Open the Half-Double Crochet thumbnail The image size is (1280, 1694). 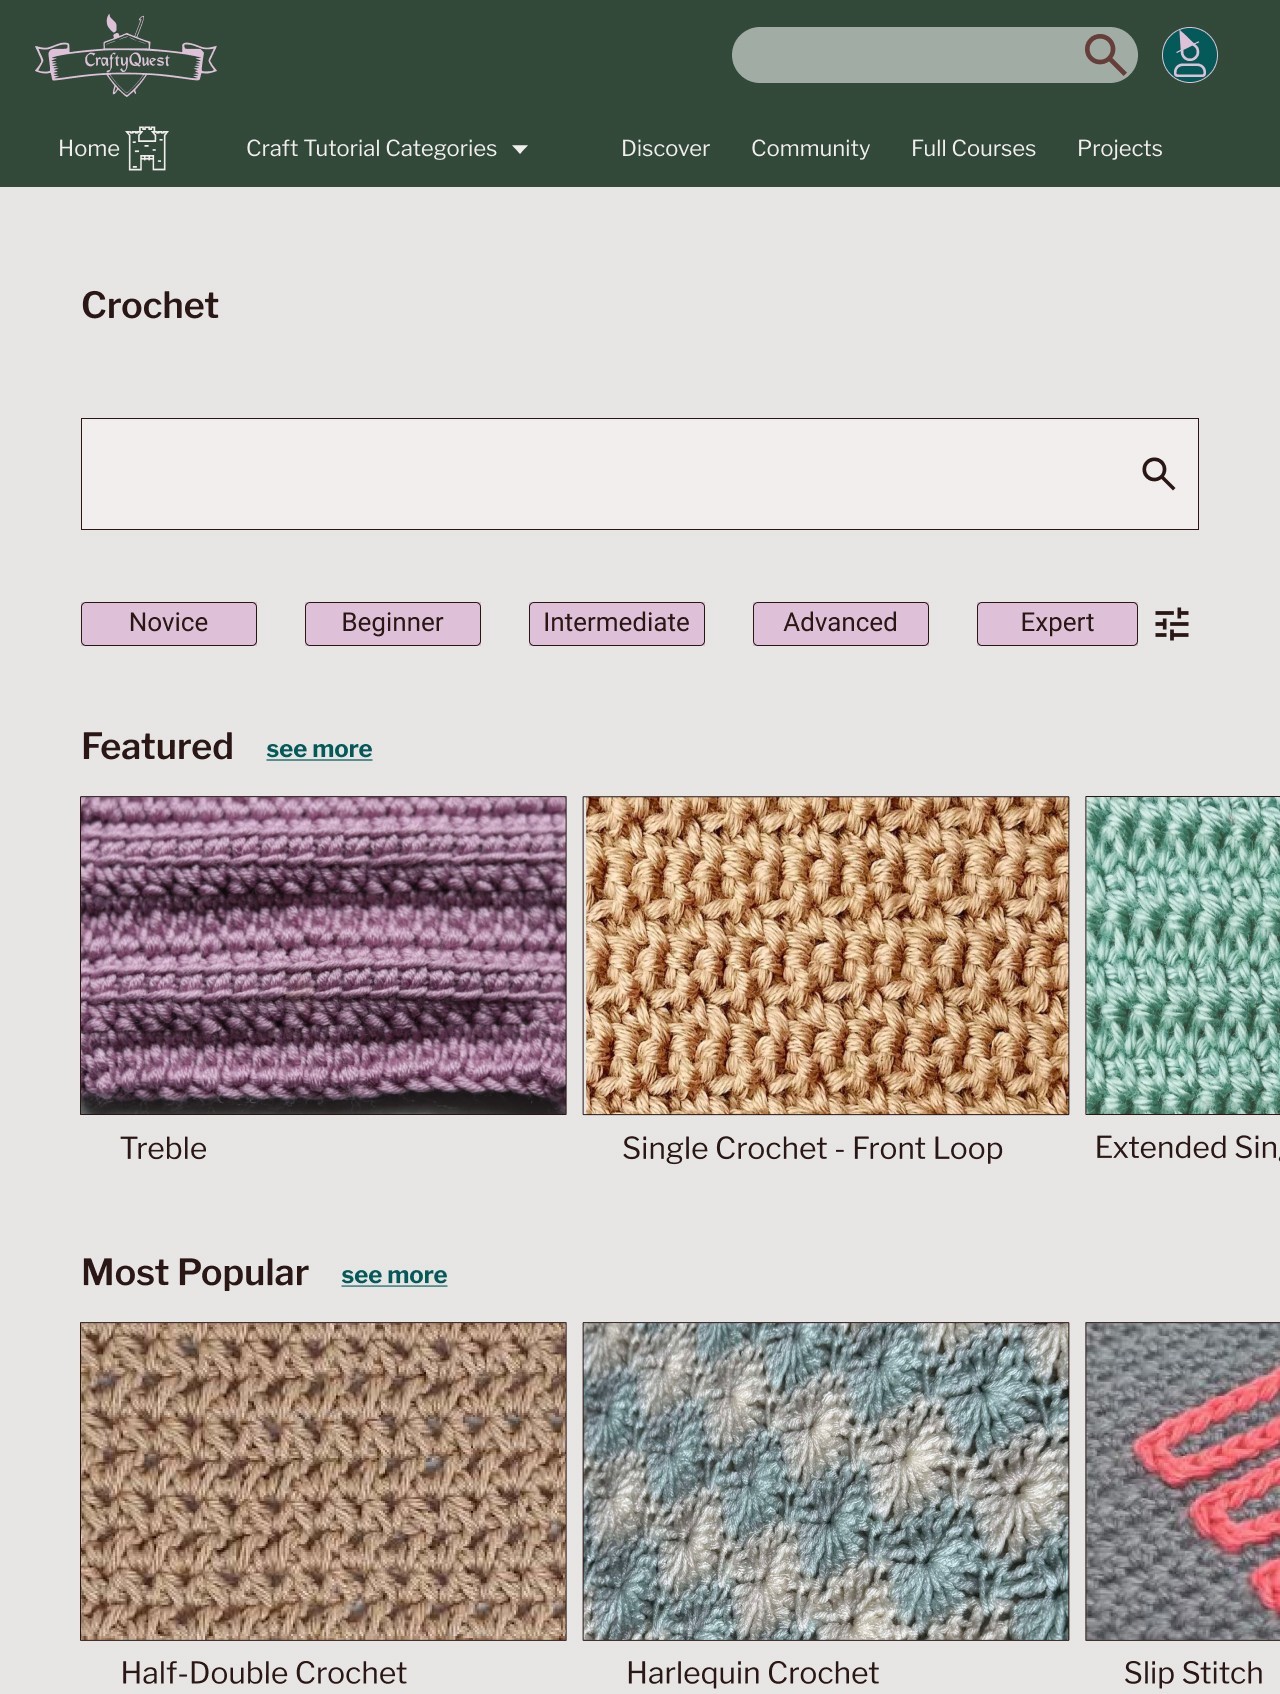pos(323,1481)
